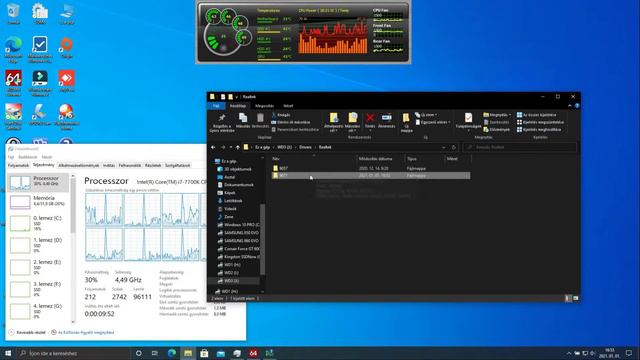Viewport: 640px width, 360px height.
Task: Switch to Folyamatok tab in Task Manager
Action: [x=18, y=166]
